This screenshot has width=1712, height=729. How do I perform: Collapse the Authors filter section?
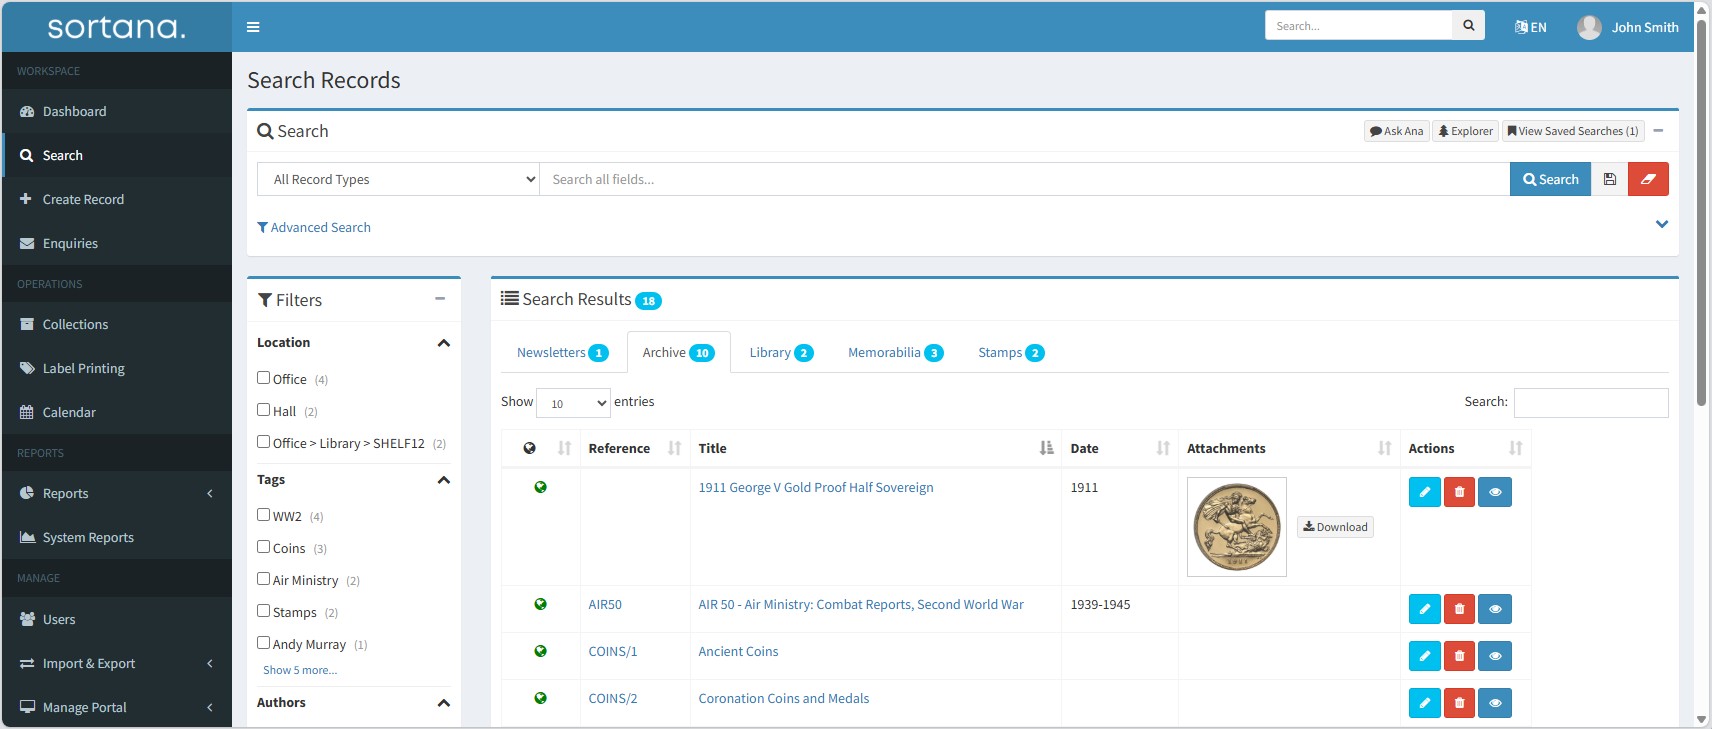point(444,703)
